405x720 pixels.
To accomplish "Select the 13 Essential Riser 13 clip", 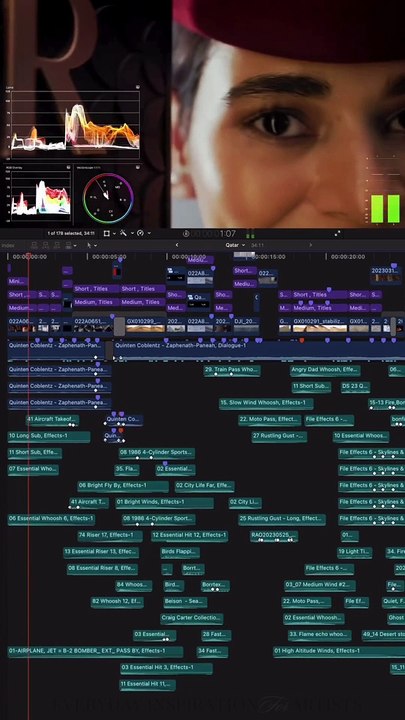I will (x=101, y=552).
